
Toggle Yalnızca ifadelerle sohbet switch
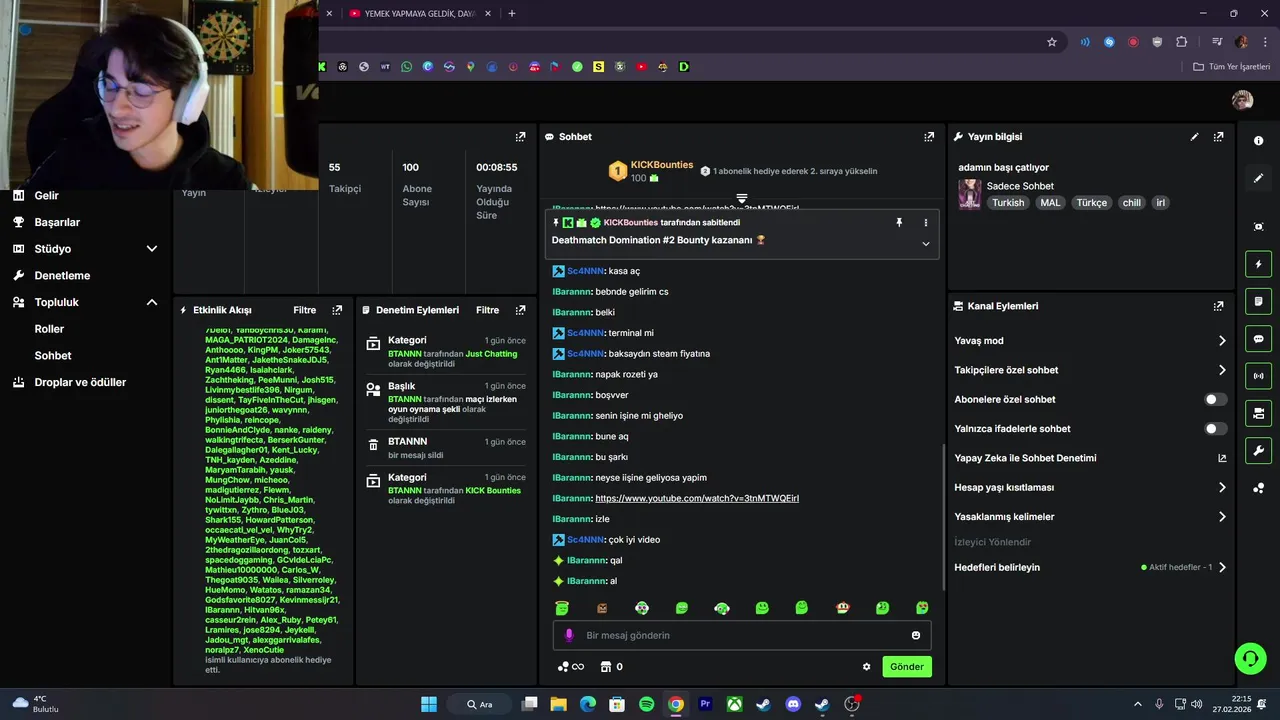pos(1215,429)
